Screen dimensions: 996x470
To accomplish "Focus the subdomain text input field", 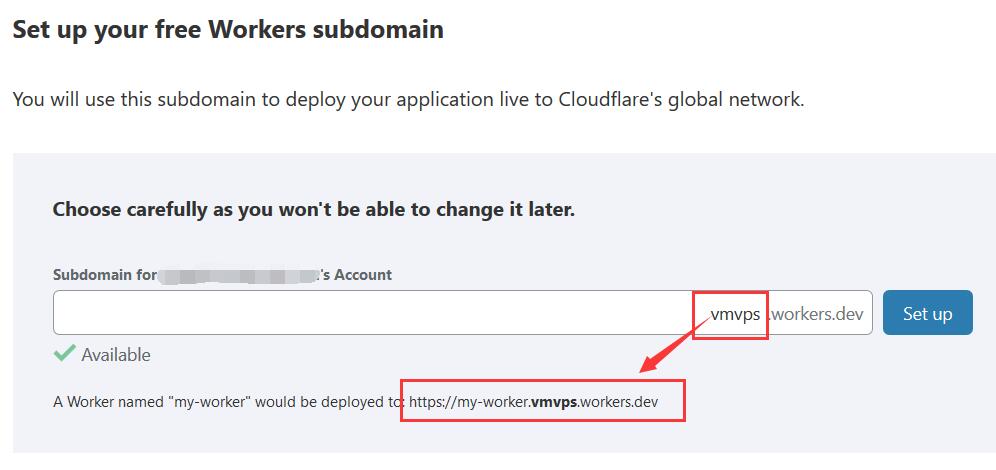I will 462,312.
